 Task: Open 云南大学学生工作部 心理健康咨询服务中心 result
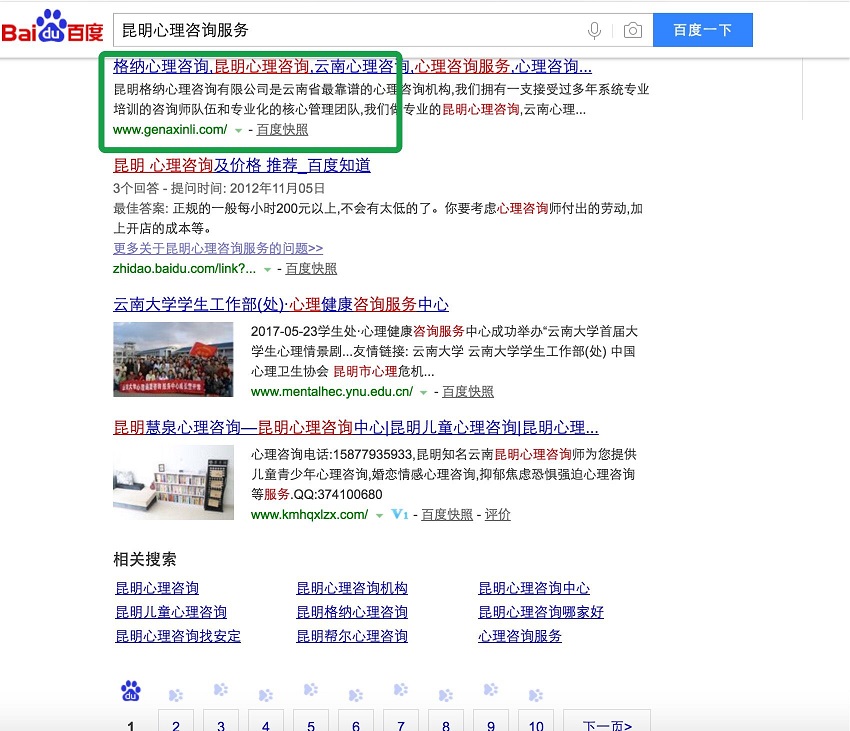(x=281, y=304)
